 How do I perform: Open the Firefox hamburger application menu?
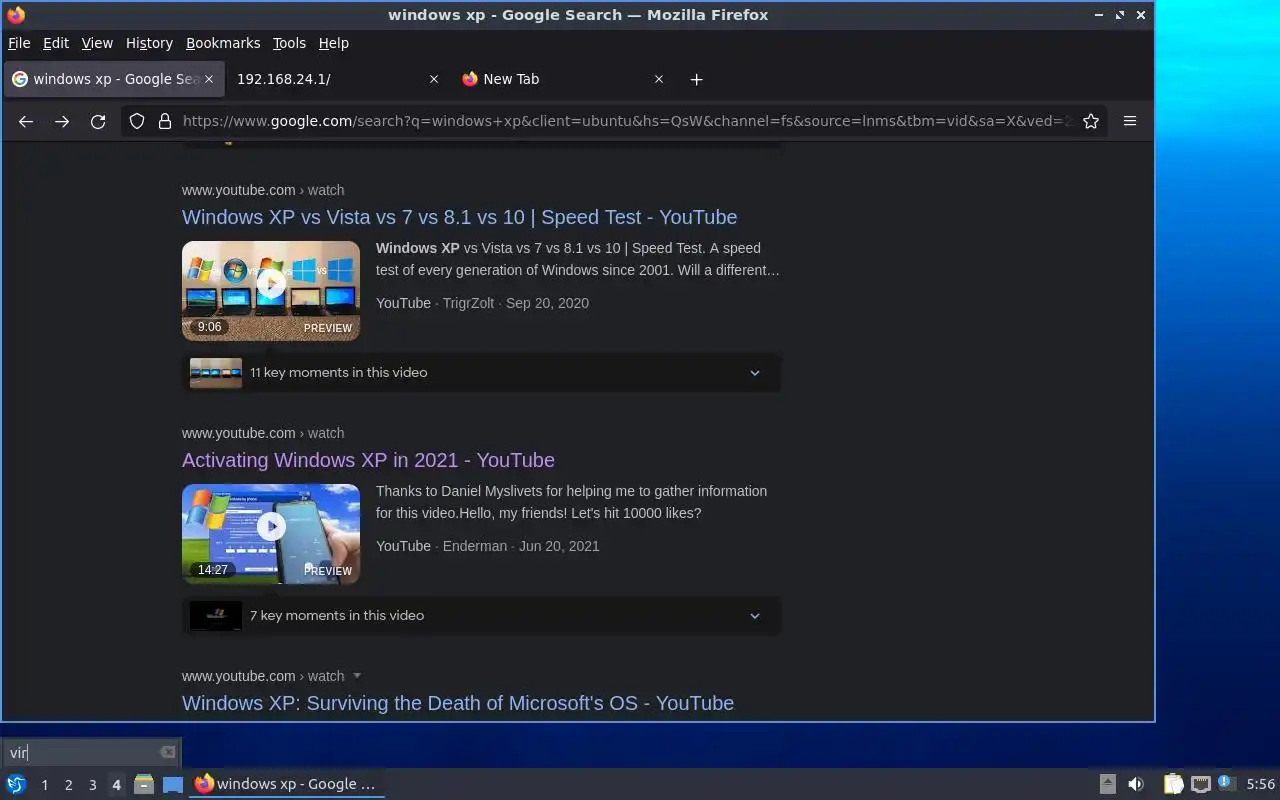(1130, 121)
